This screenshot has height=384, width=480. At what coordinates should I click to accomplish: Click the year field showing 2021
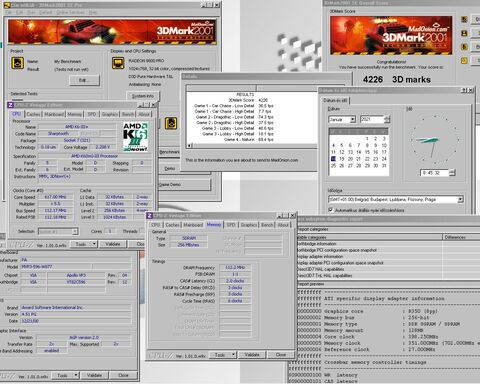372,119
